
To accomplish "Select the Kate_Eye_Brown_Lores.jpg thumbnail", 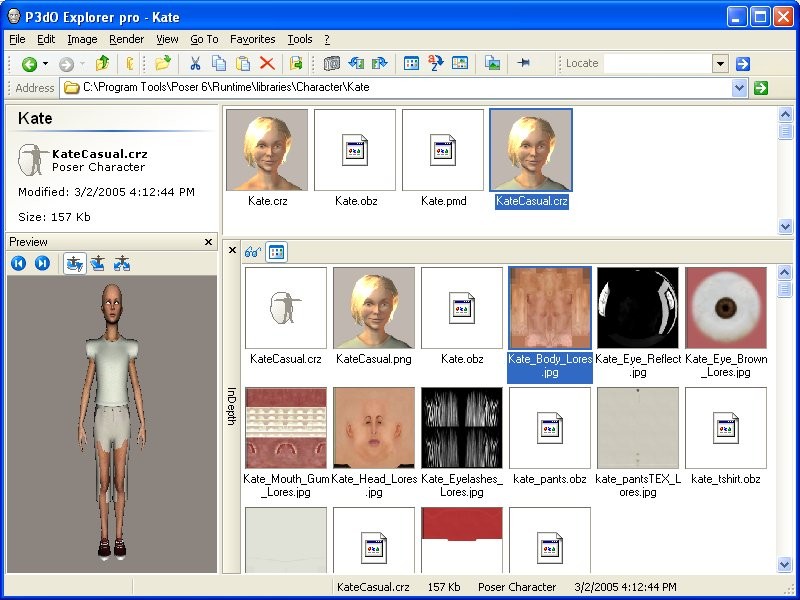I will point(726,308).
